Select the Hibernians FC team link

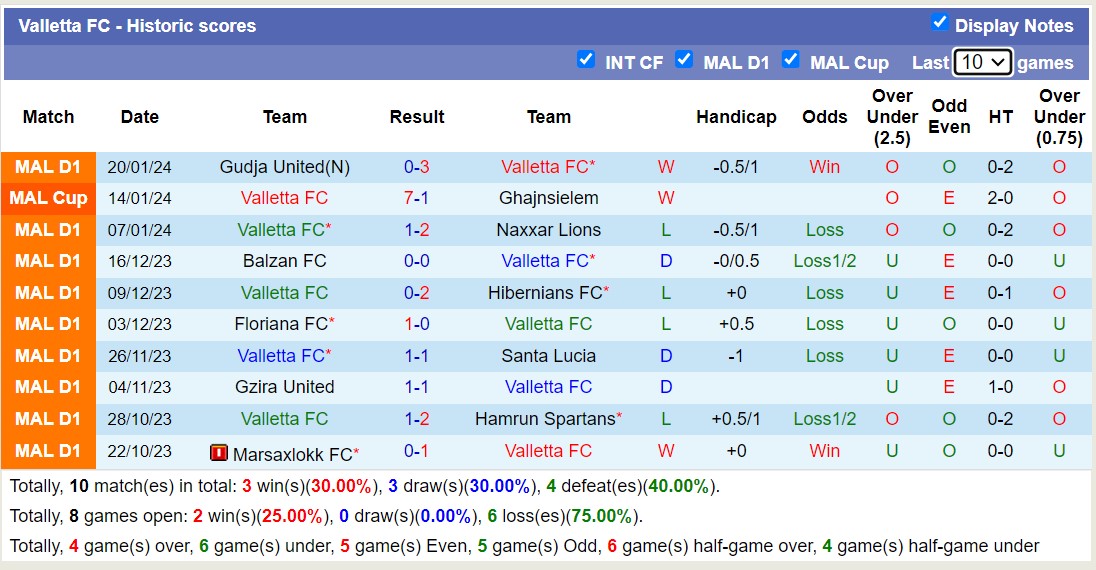[x=545, y=293]
